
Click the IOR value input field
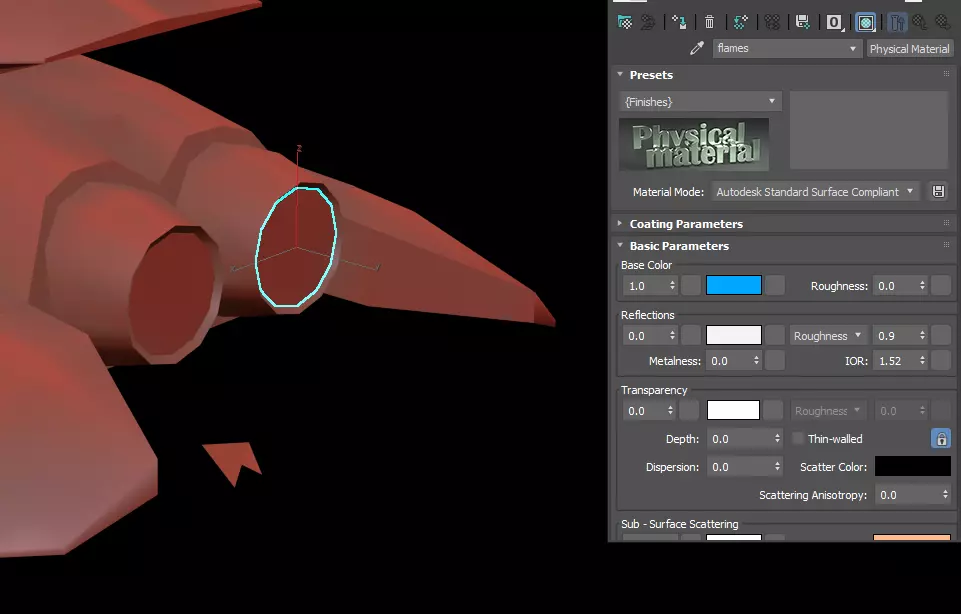pos(894,361)
